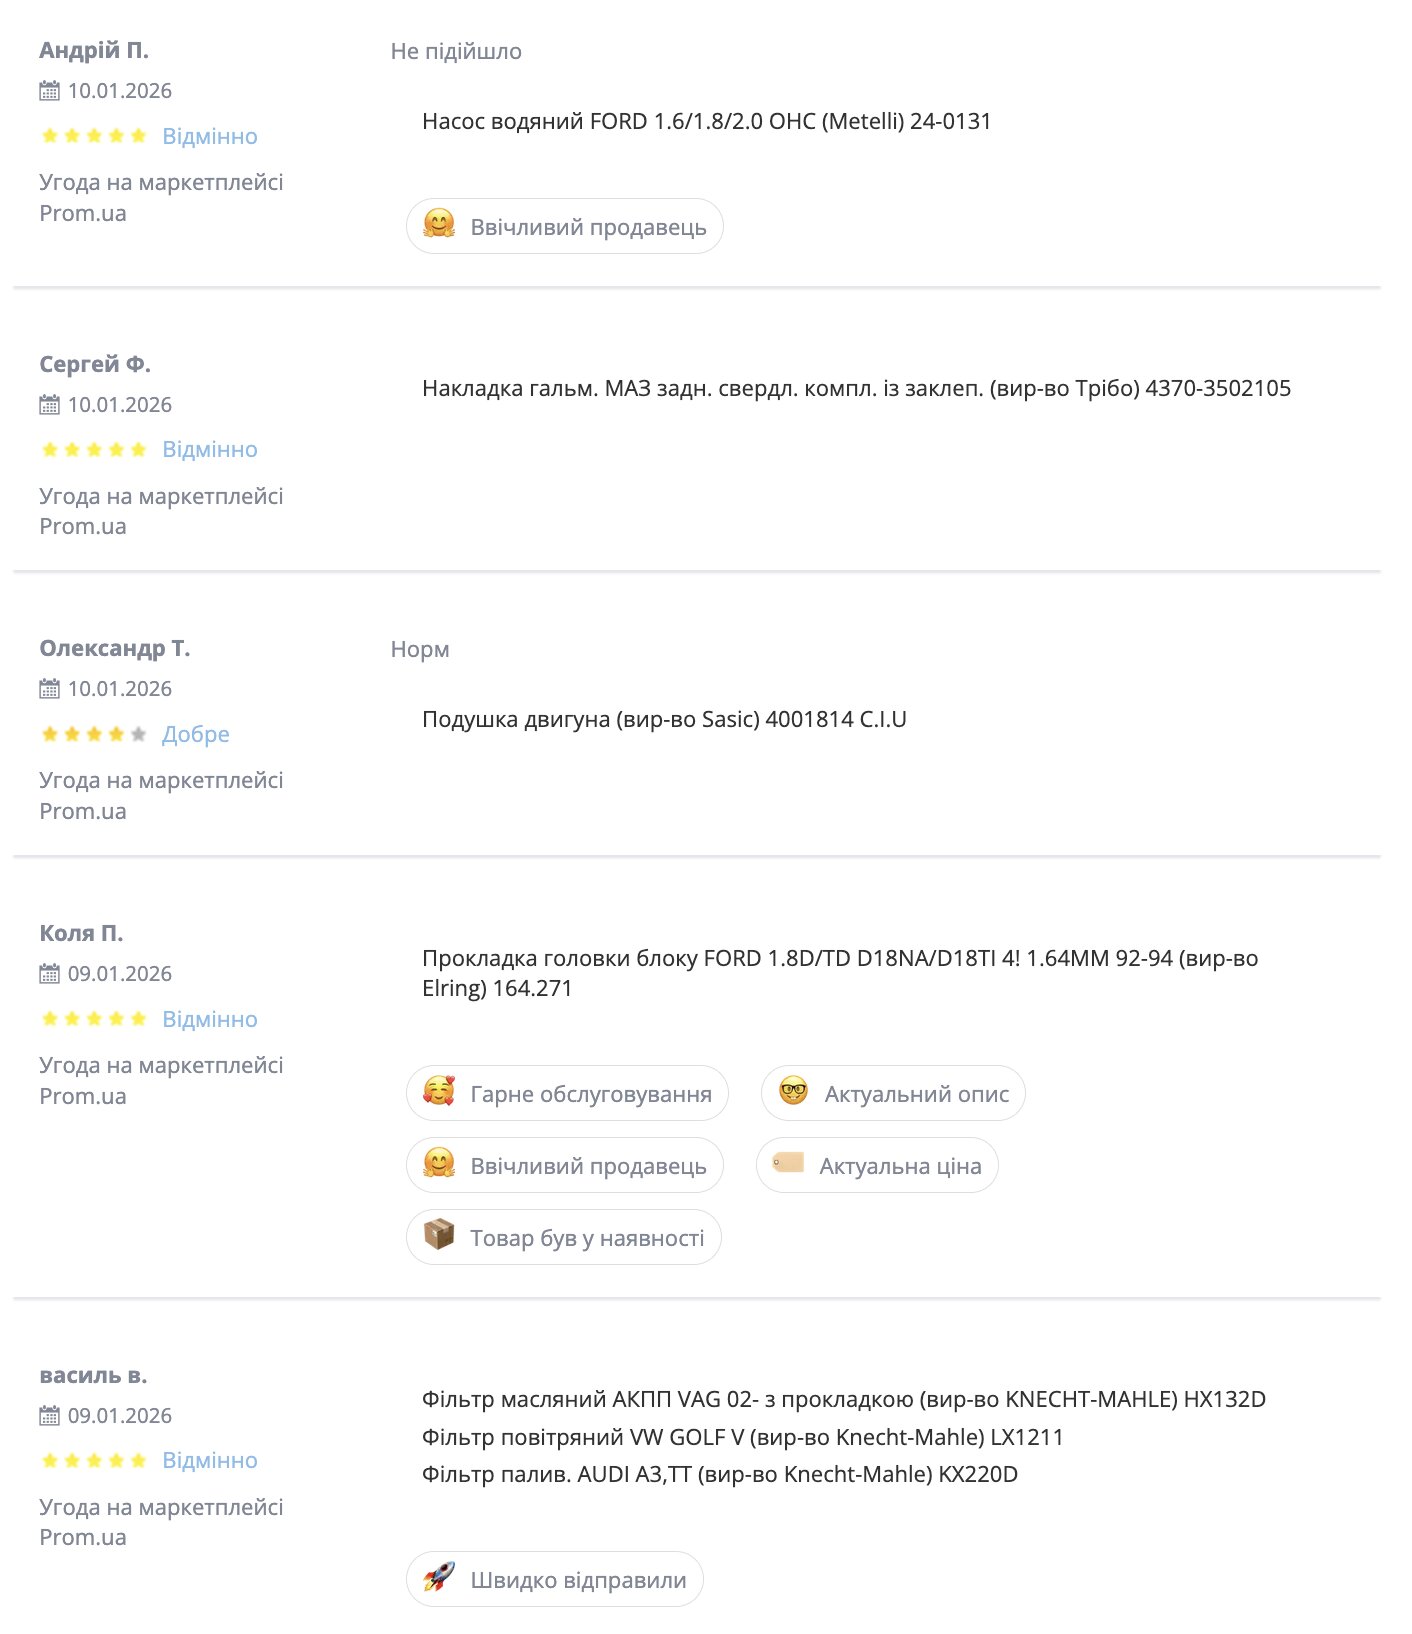Click the box icon on Товар був у наявності
Screen dimensions: 1412x1634
pos(439,1236)
